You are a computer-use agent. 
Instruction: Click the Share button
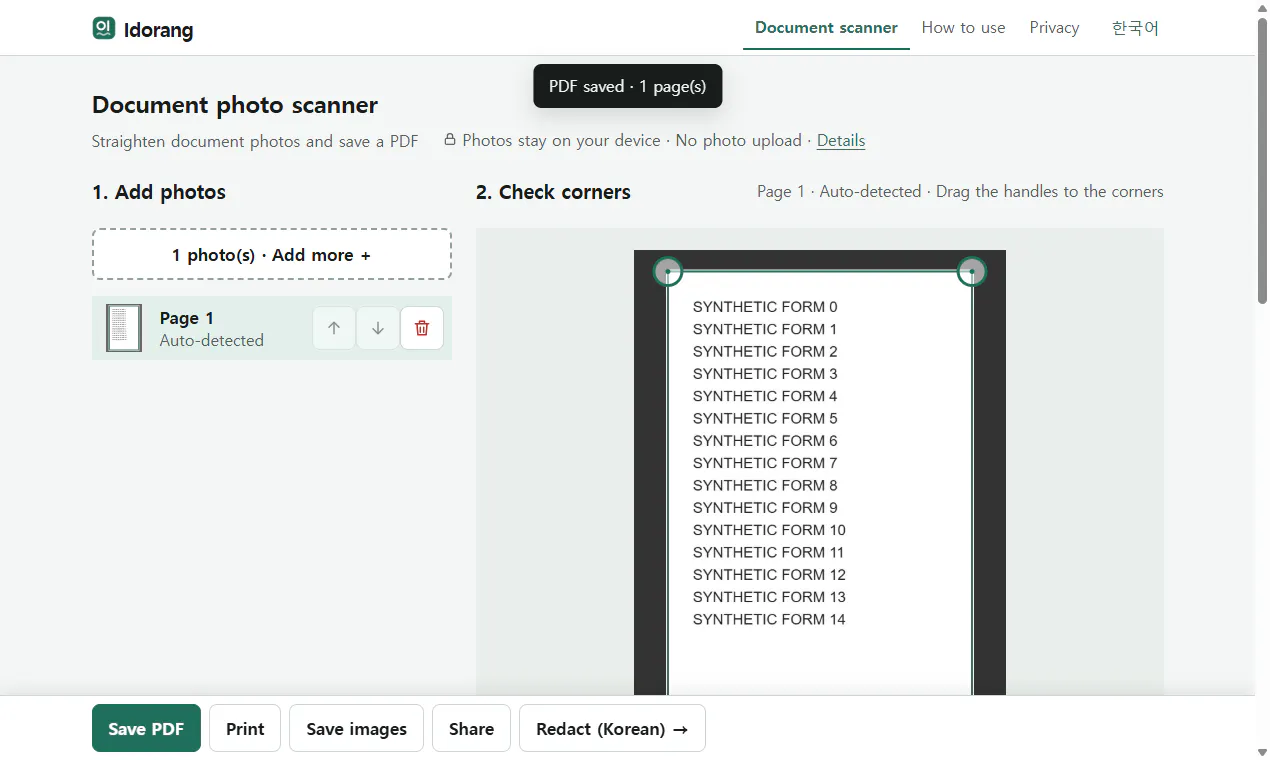tap(471, 728)
